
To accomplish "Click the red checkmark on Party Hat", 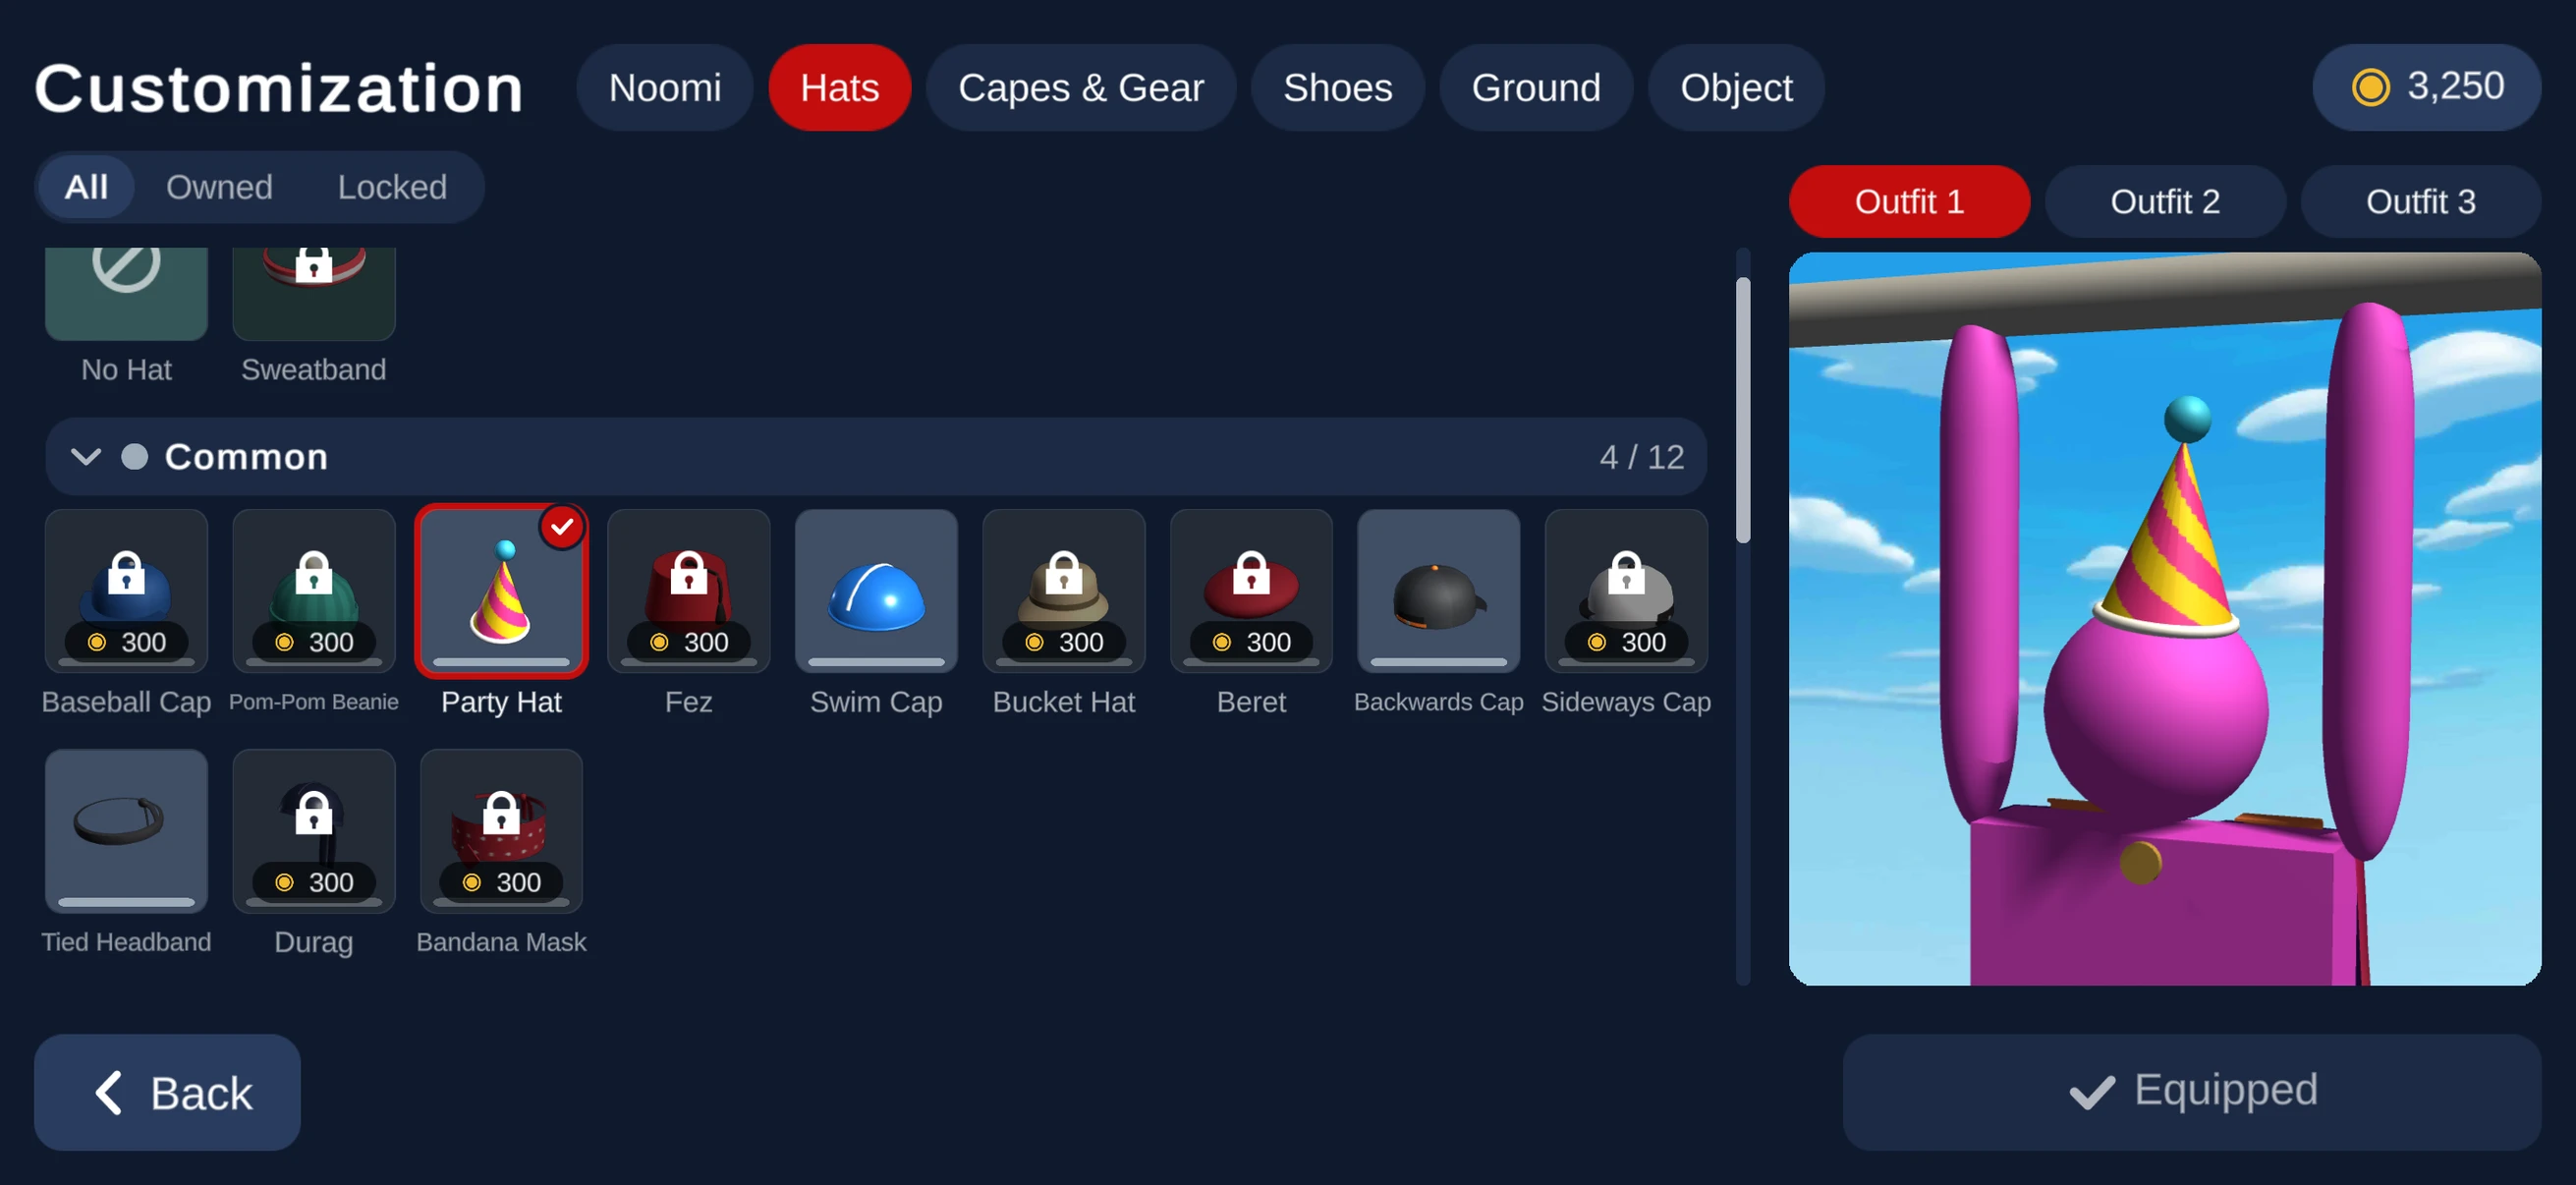I will pyautogui.click(x=562, y=526).
